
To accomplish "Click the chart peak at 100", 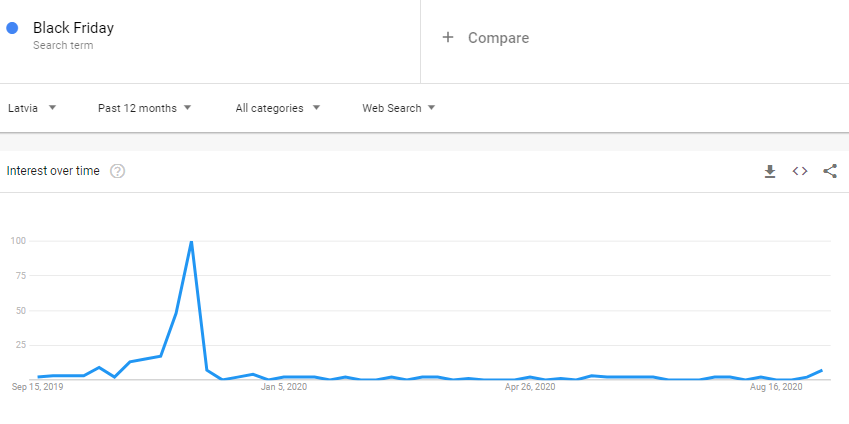I will [191, 242].
